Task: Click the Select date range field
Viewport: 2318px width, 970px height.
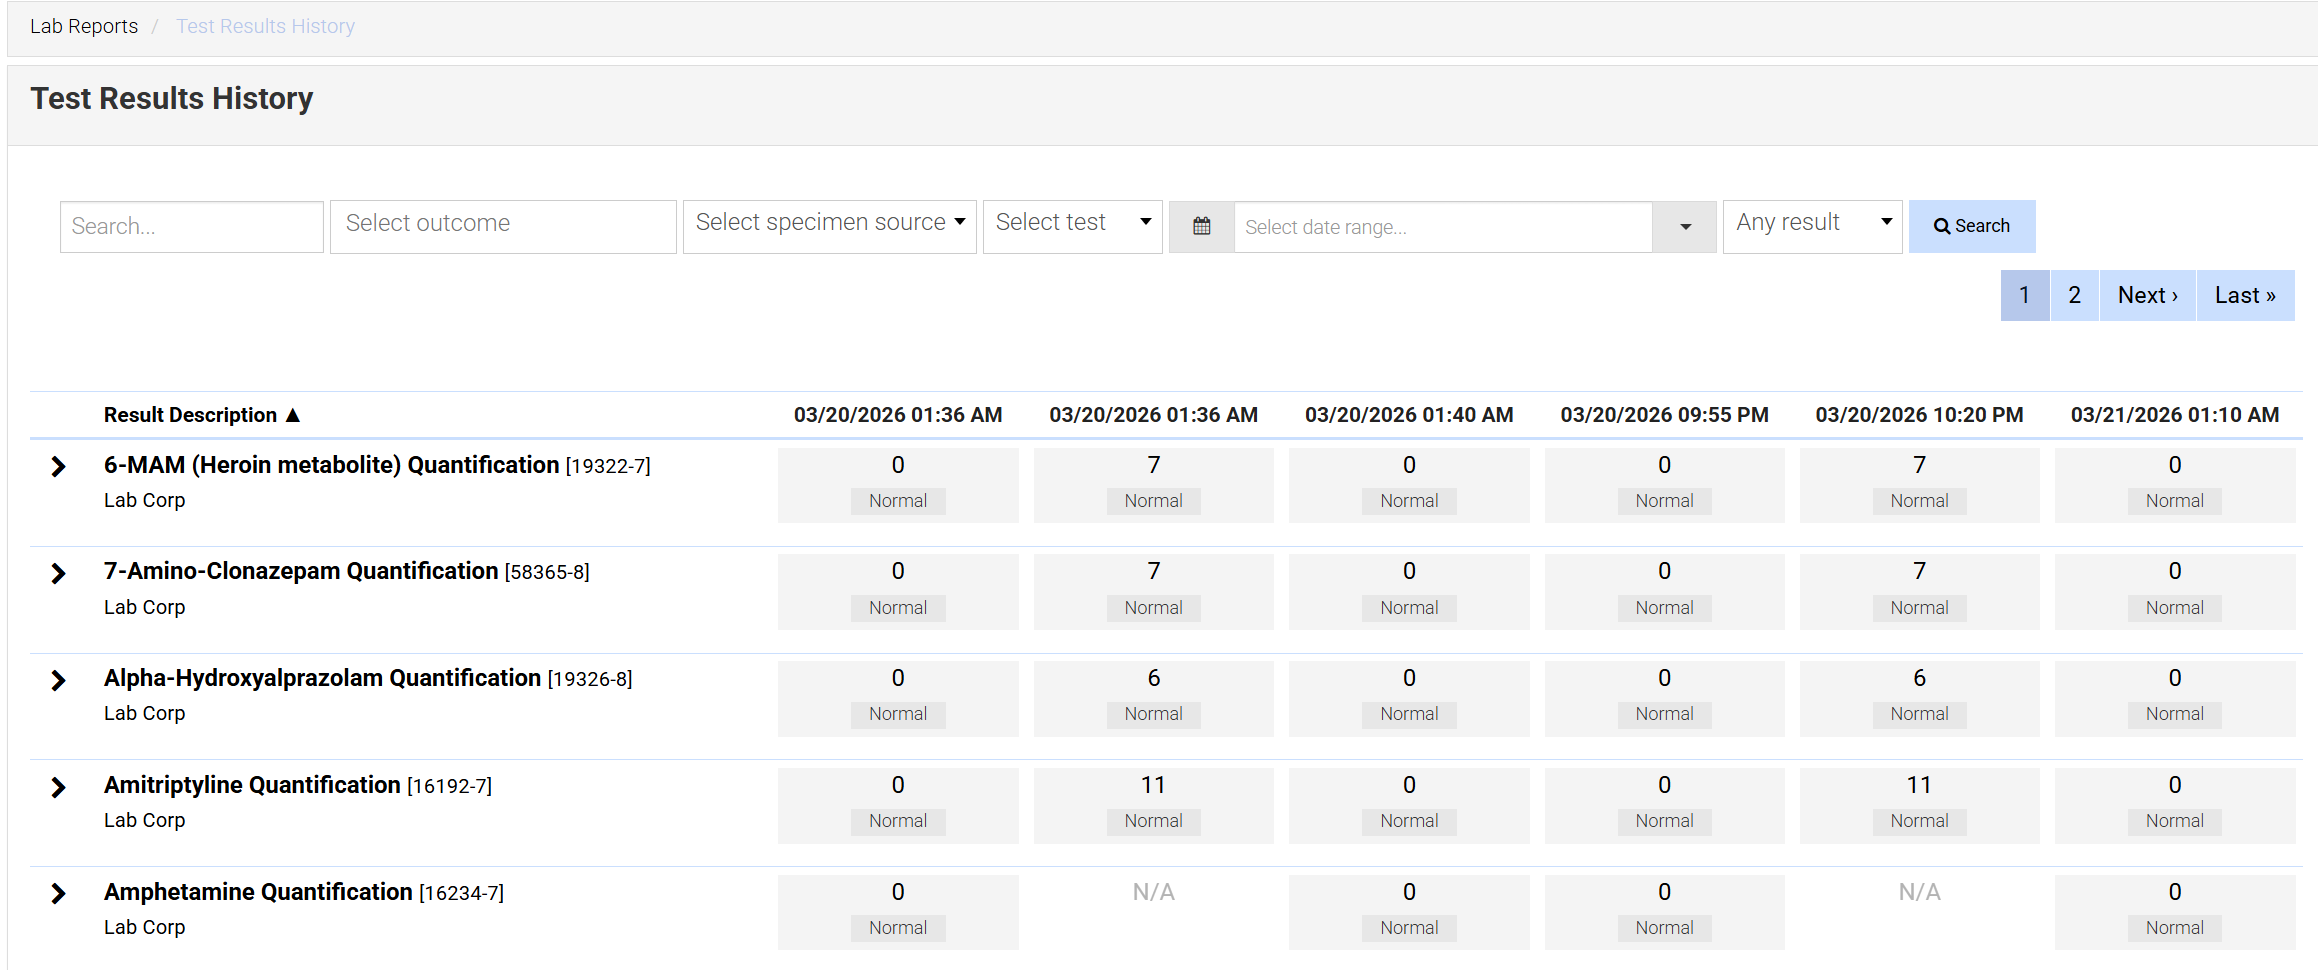Action: (1442, 227)
